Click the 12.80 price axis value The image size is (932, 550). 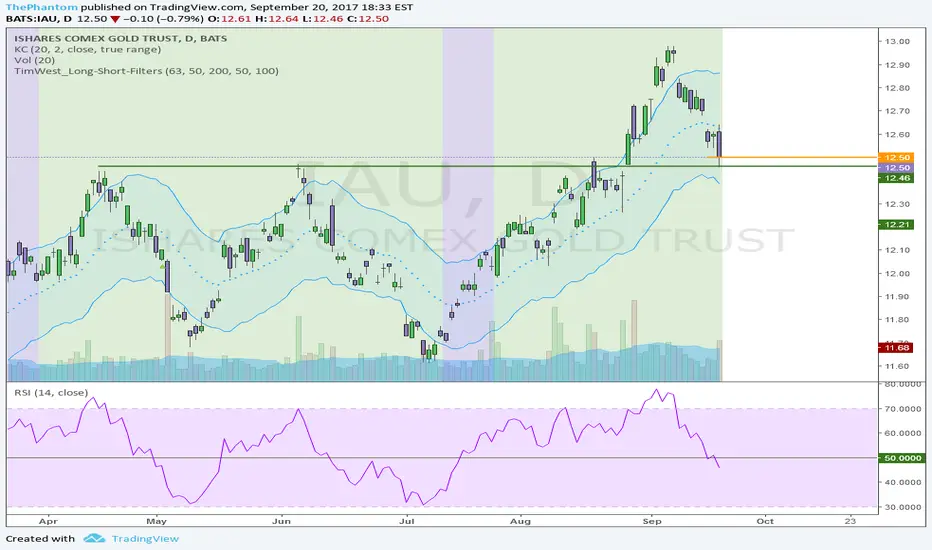tap(897, 88)
